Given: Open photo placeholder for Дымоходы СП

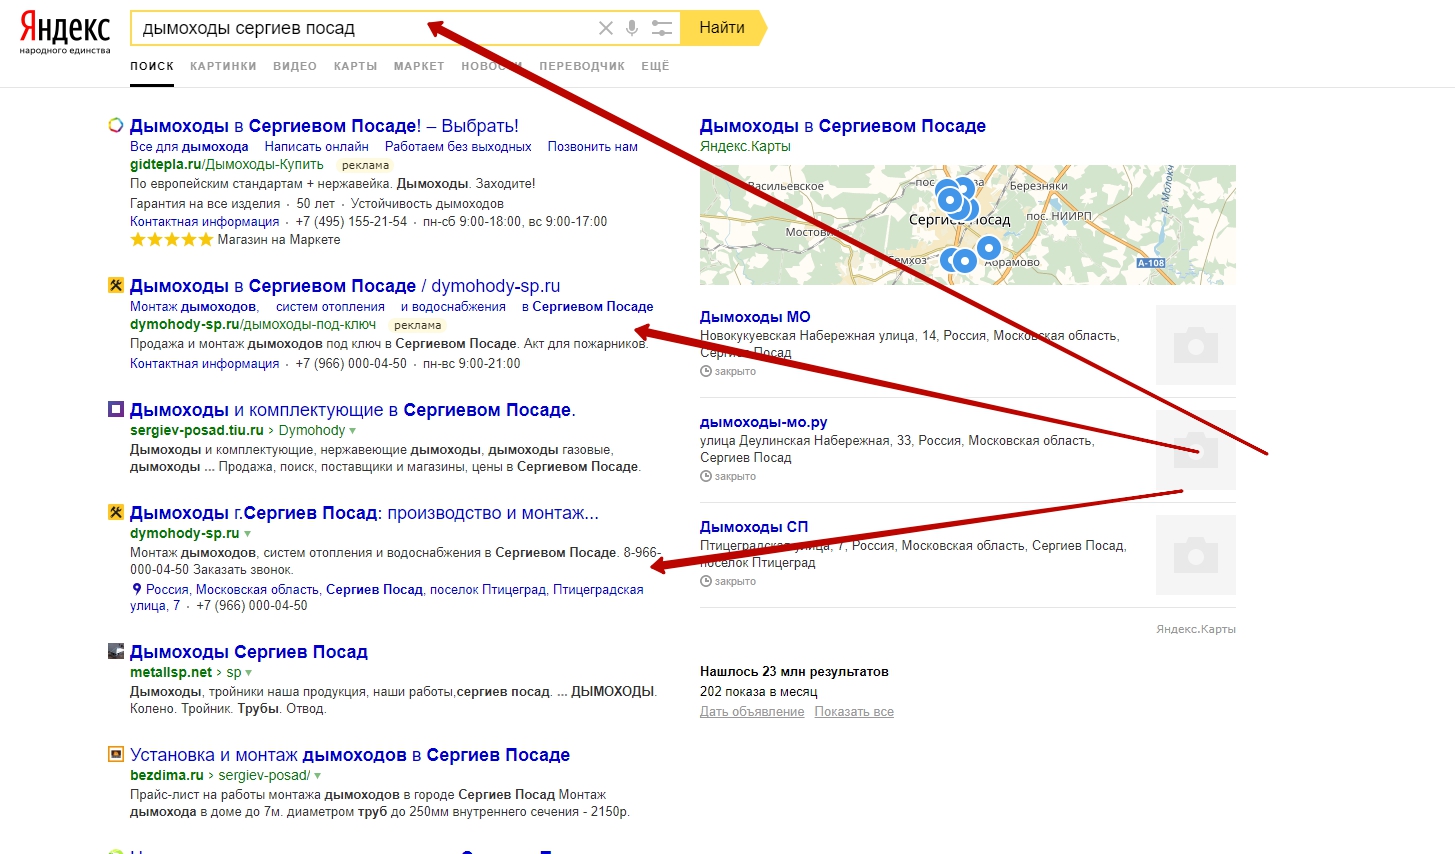Looking at the screenshot, I should [1196, 555].
